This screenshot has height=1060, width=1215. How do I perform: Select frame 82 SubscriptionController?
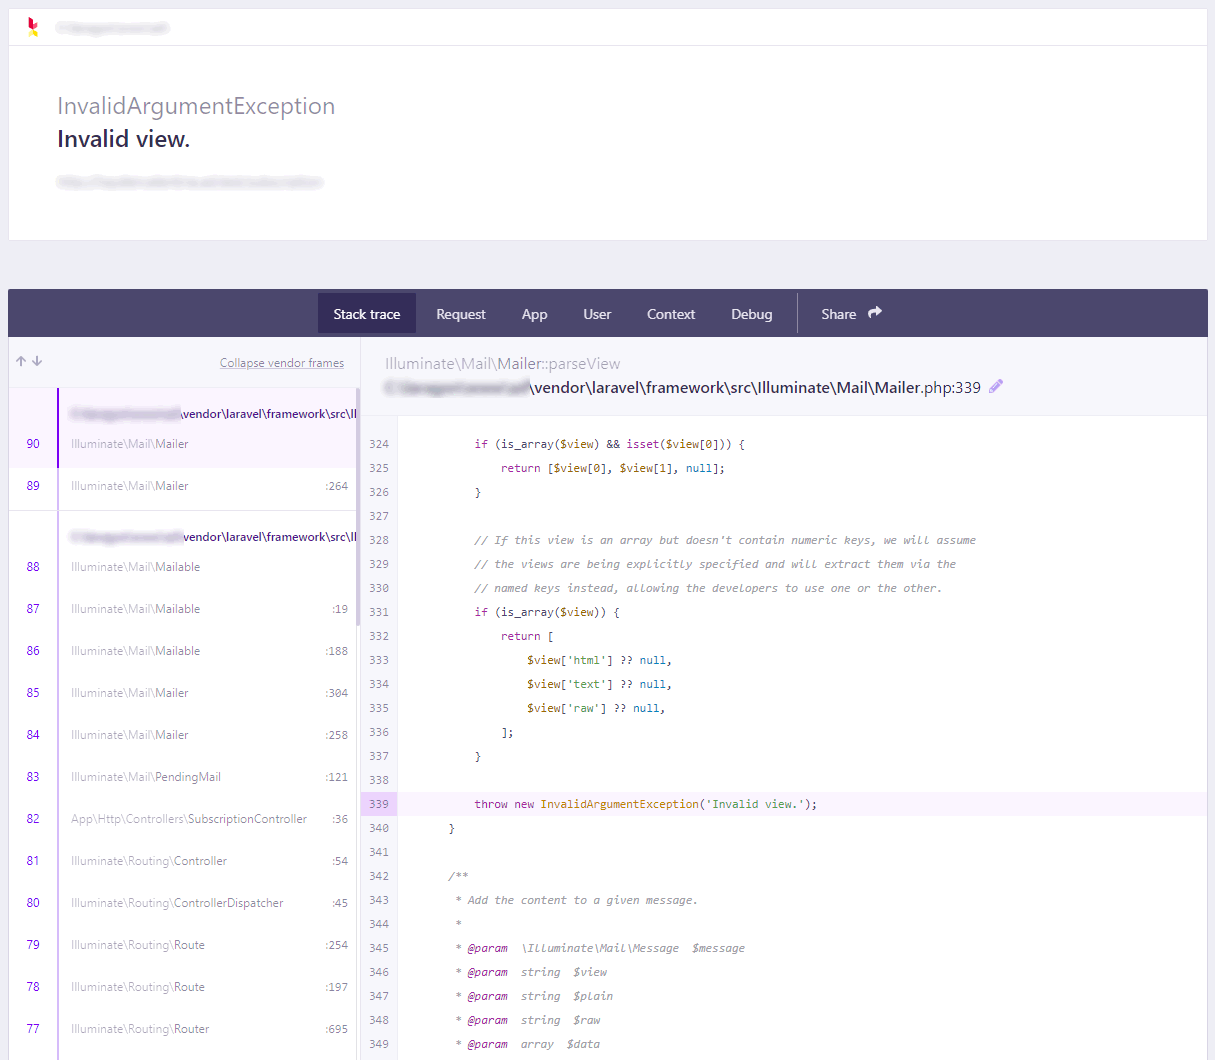point(183,819)
